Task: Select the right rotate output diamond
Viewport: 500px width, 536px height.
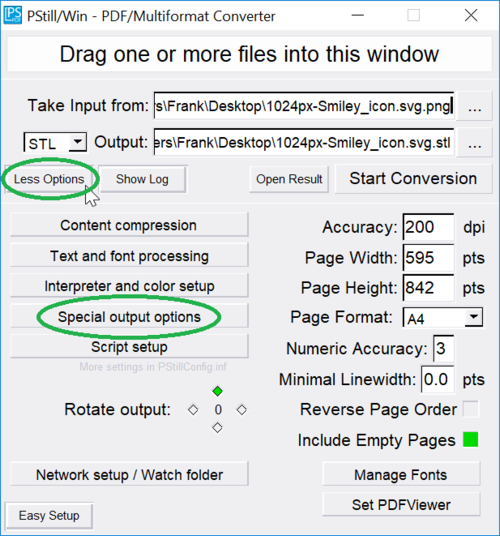Action: (242, 410)
